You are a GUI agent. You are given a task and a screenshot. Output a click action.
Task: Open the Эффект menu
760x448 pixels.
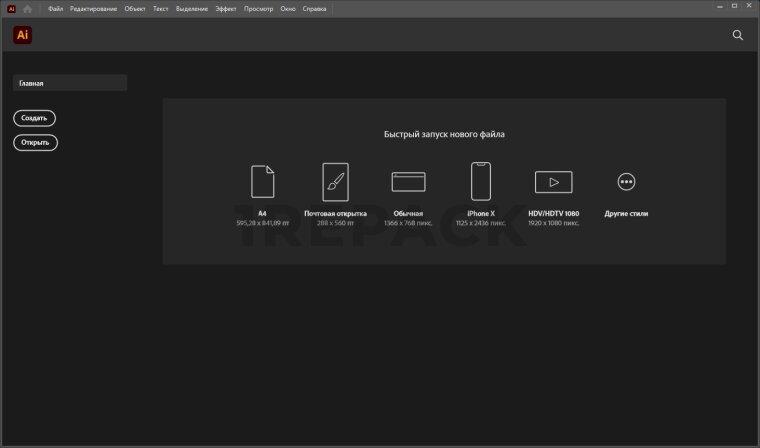click(x=226, y=8)
